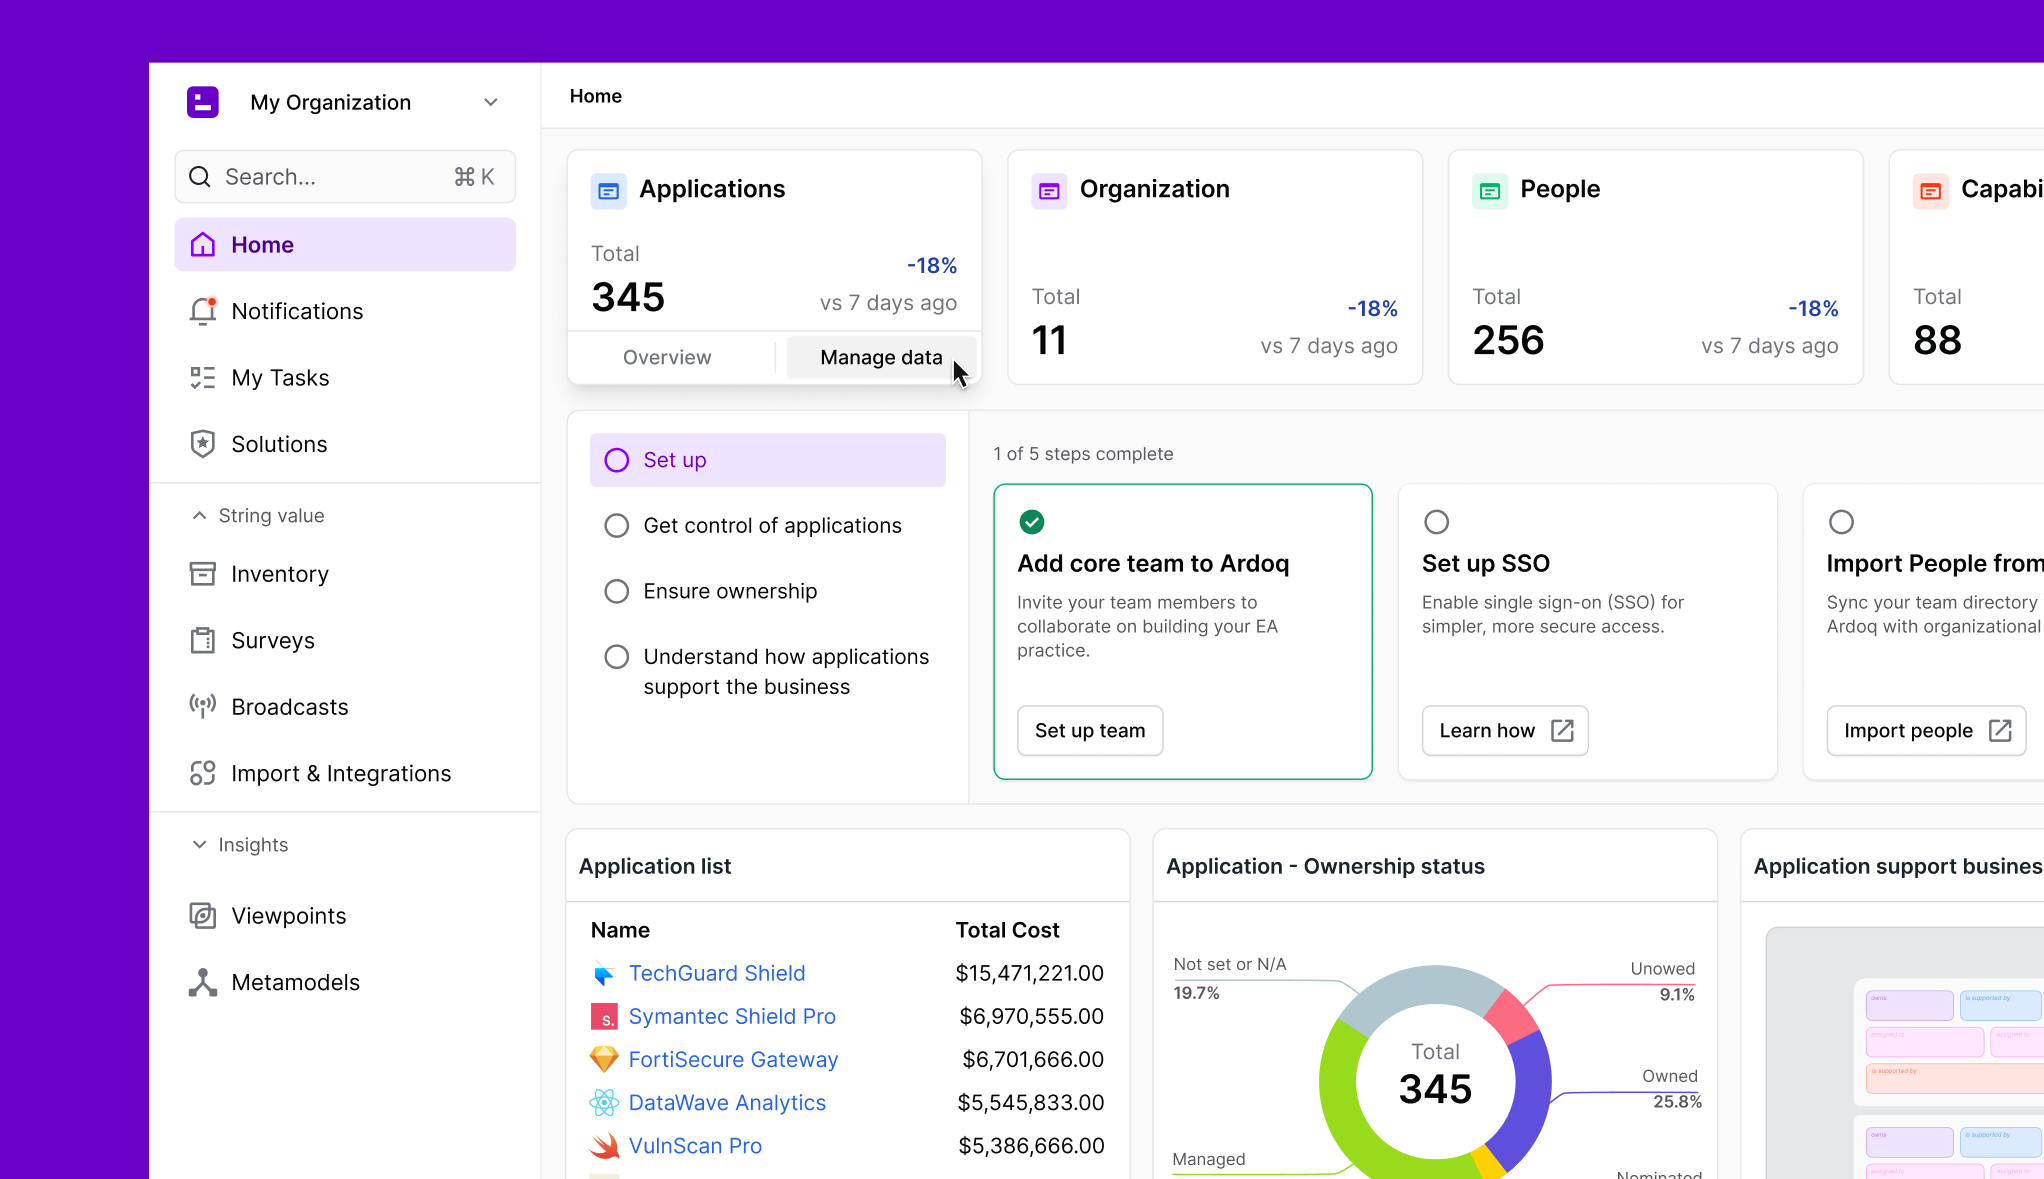Click the Metamodels icon

[x=203, y=982]
